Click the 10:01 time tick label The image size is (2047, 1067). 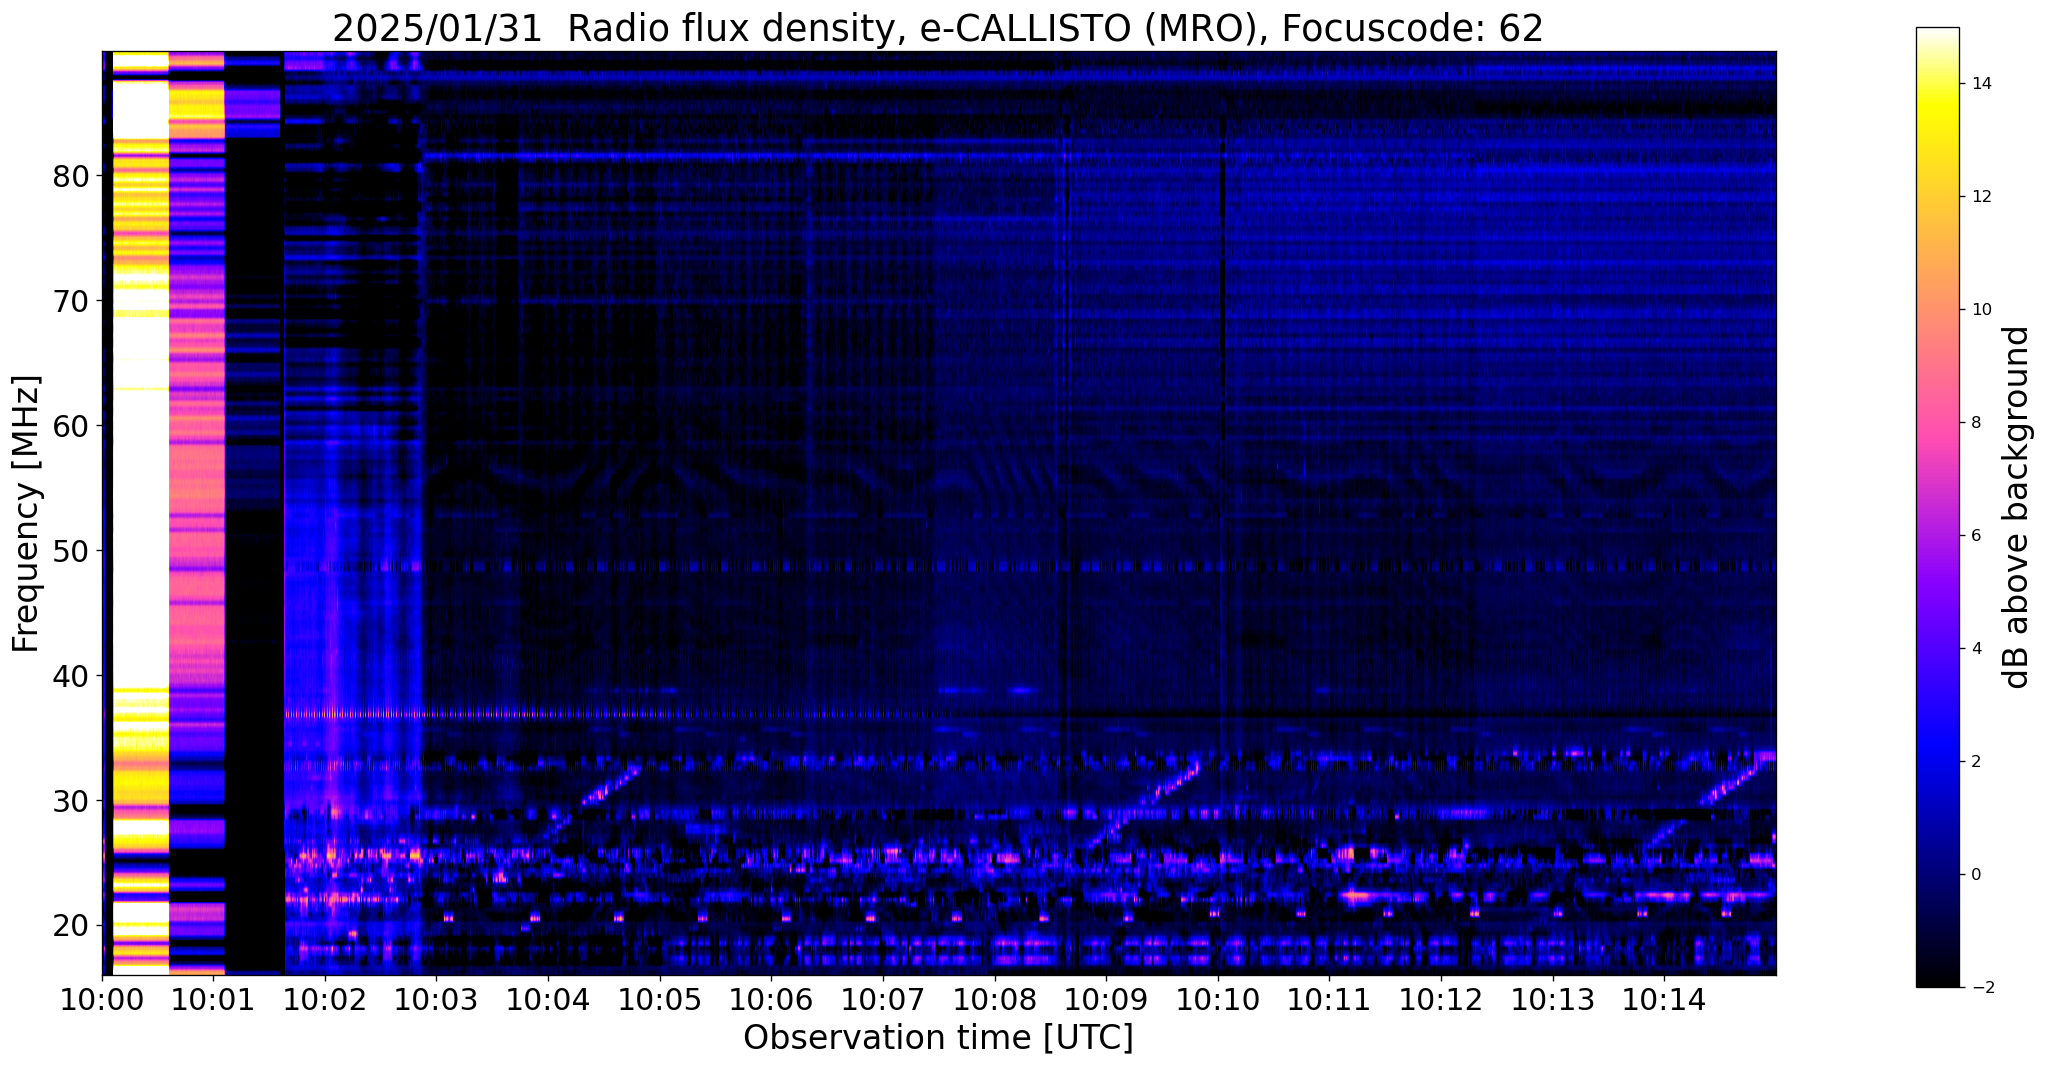[x=213, y=1000]
